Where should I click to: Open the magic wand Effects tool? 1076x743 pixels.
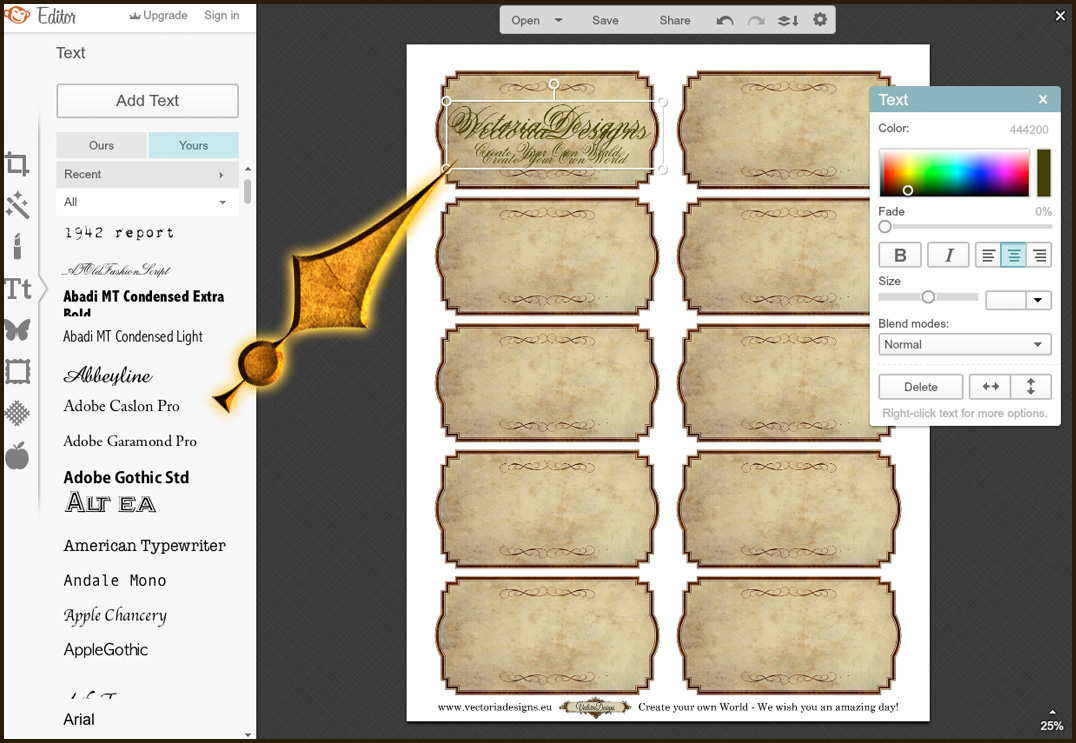(x=17, y=205)
